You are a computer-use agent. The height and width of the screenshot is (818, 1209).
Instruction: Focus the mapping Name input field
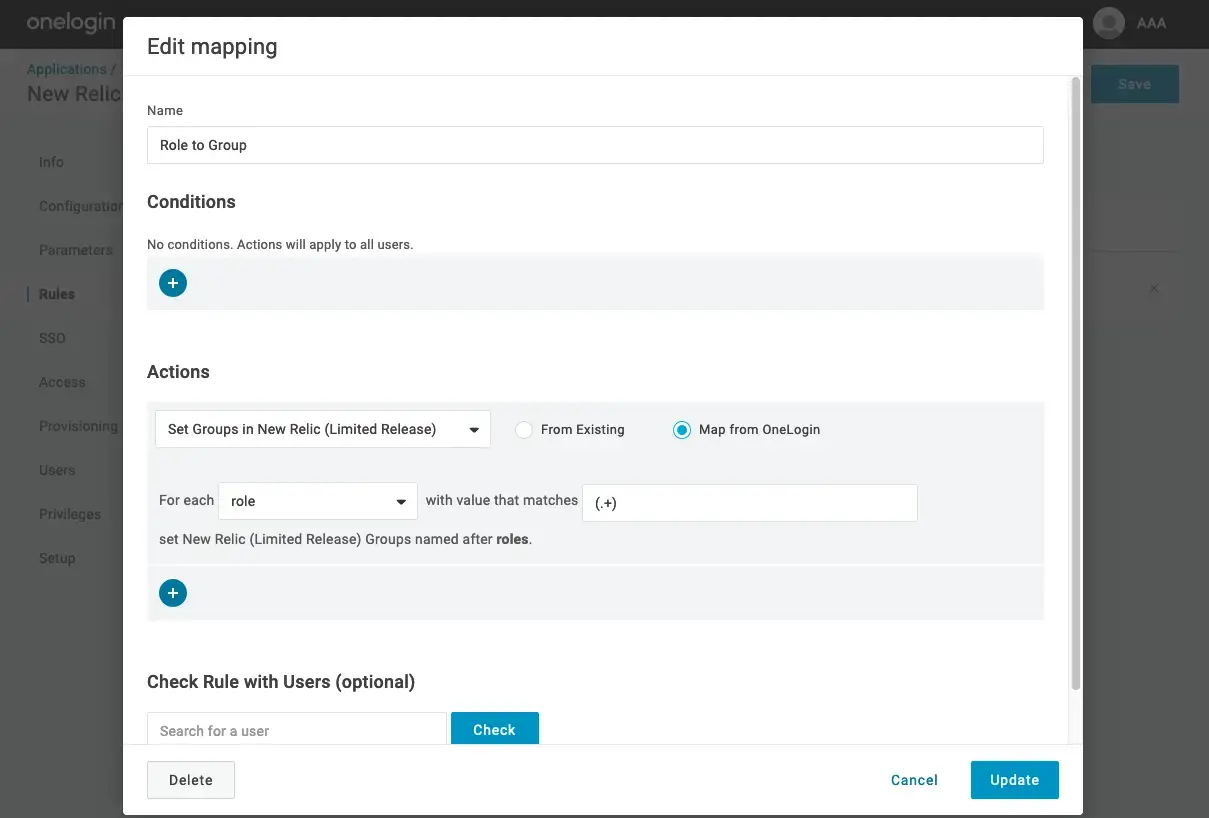click(595, 145)
